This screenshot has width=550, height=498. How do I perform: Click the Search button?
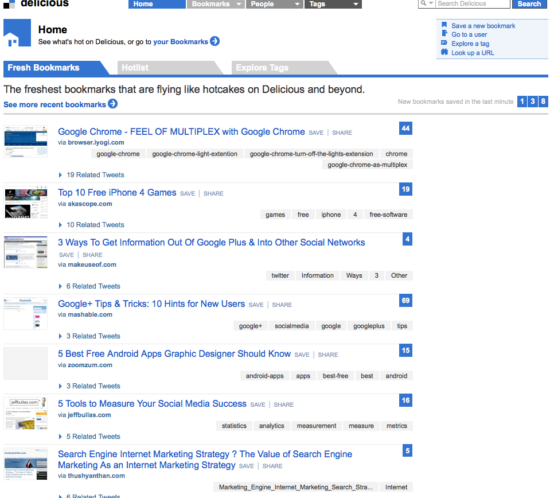[529, 4]
